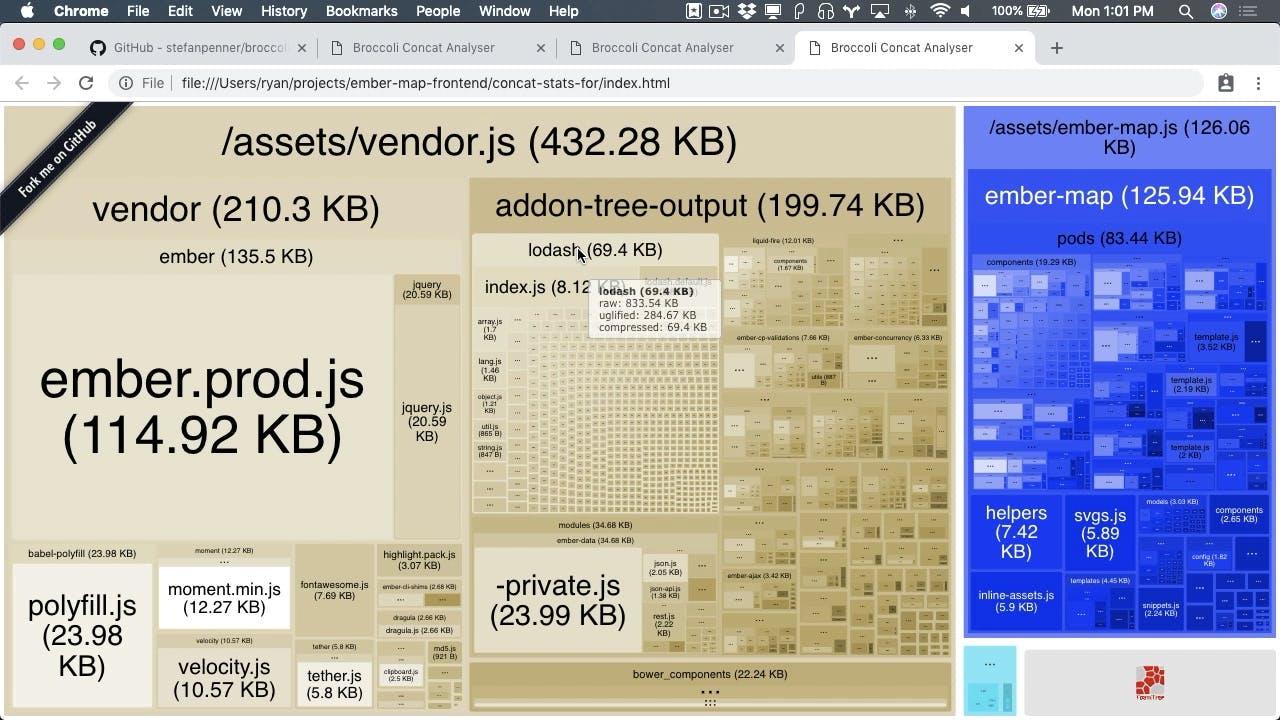Image resolution: width=1280 pixels, height=720 pixels.
Task: Open Chrome's three-dot menu
Action: click(x=1258, y=83)
